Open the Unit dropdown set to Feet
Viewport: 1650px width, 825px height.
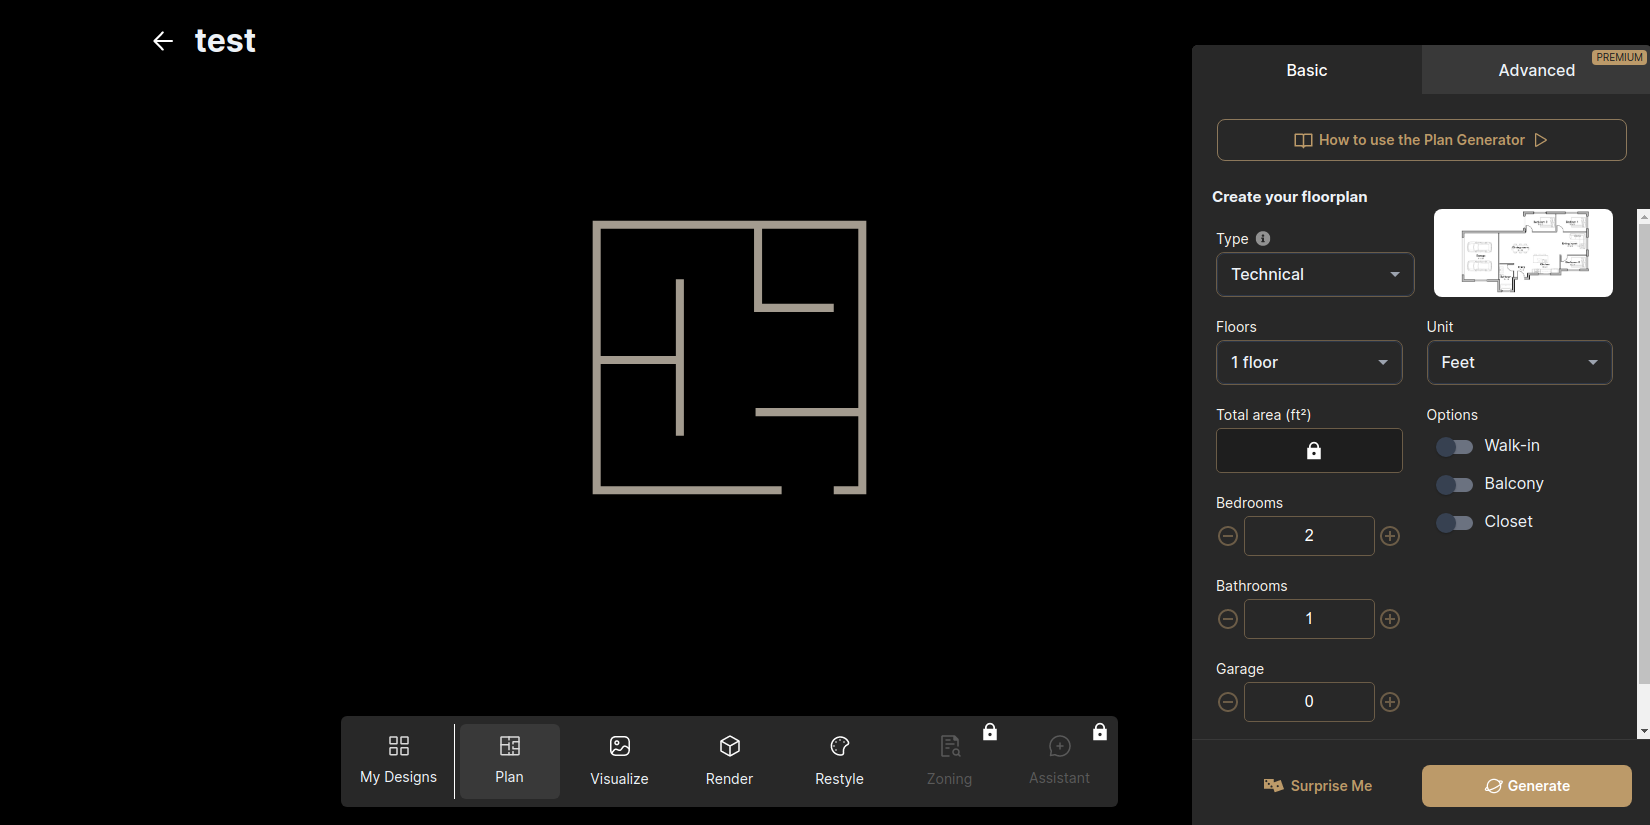(1518, 363)
